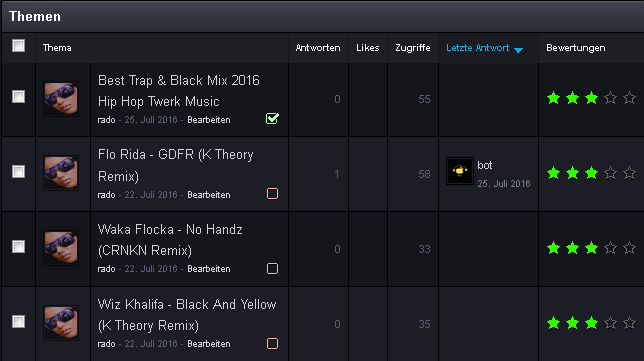644x361 pixels.
Task: Click rado's avatar on Best Trap thread
Action: [61, 99]
